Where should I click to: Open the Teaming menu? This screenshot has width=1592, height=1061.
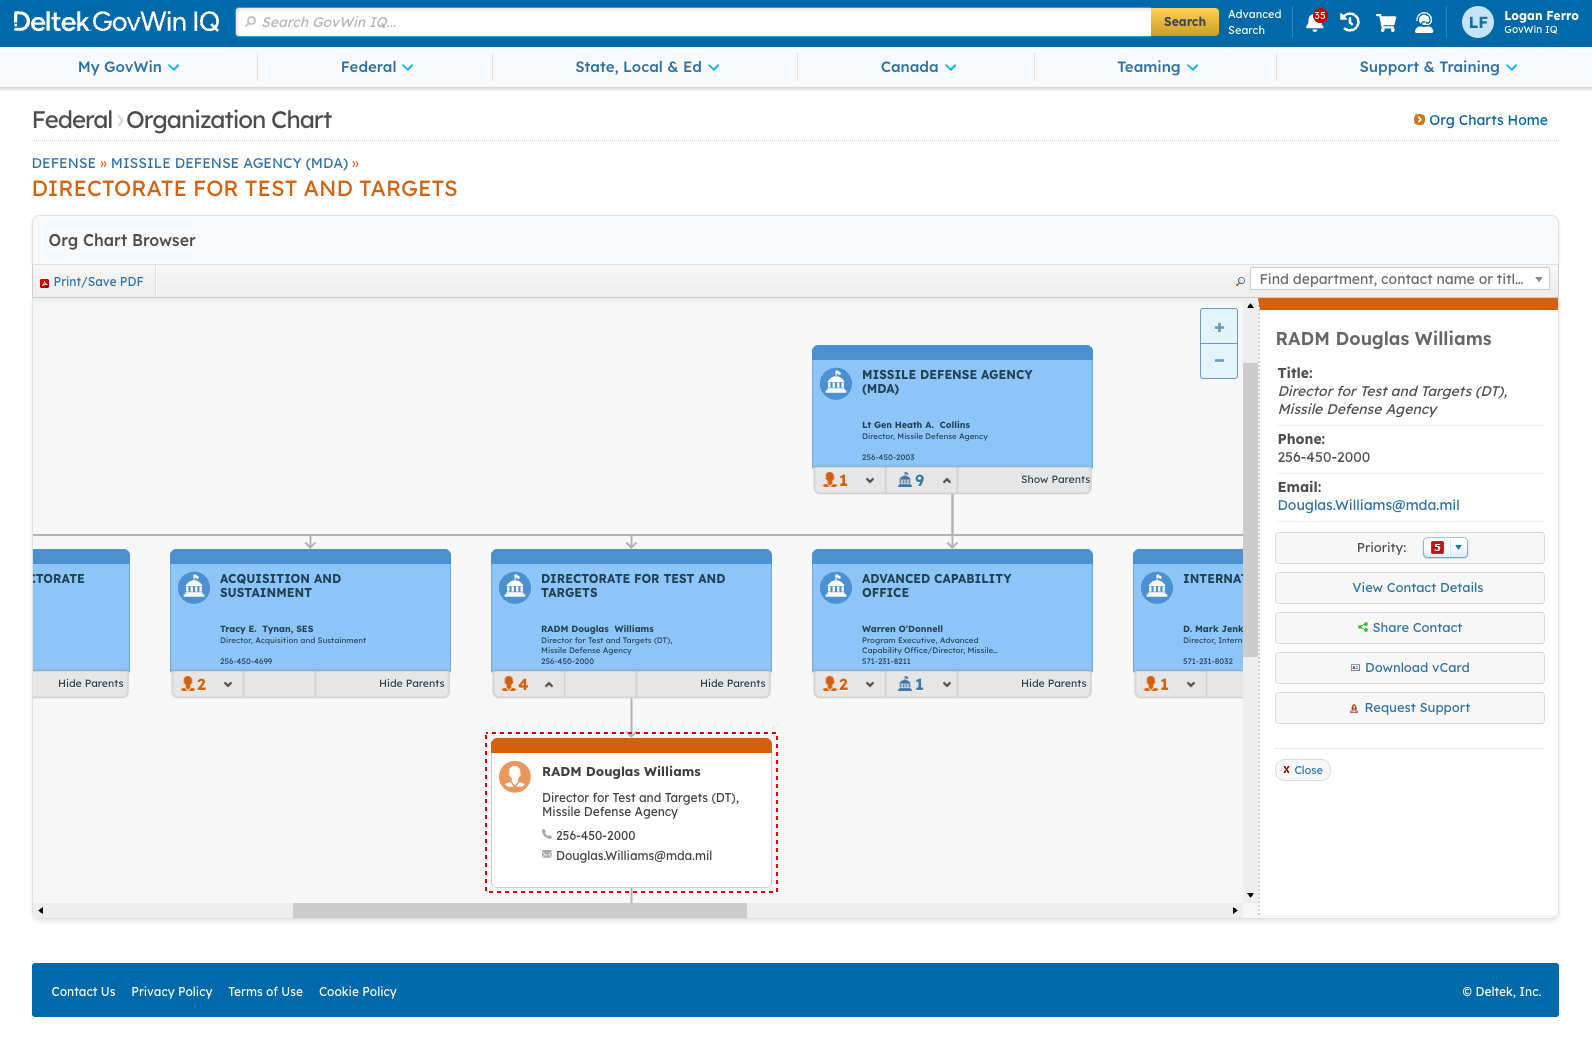click(1158, 67)
